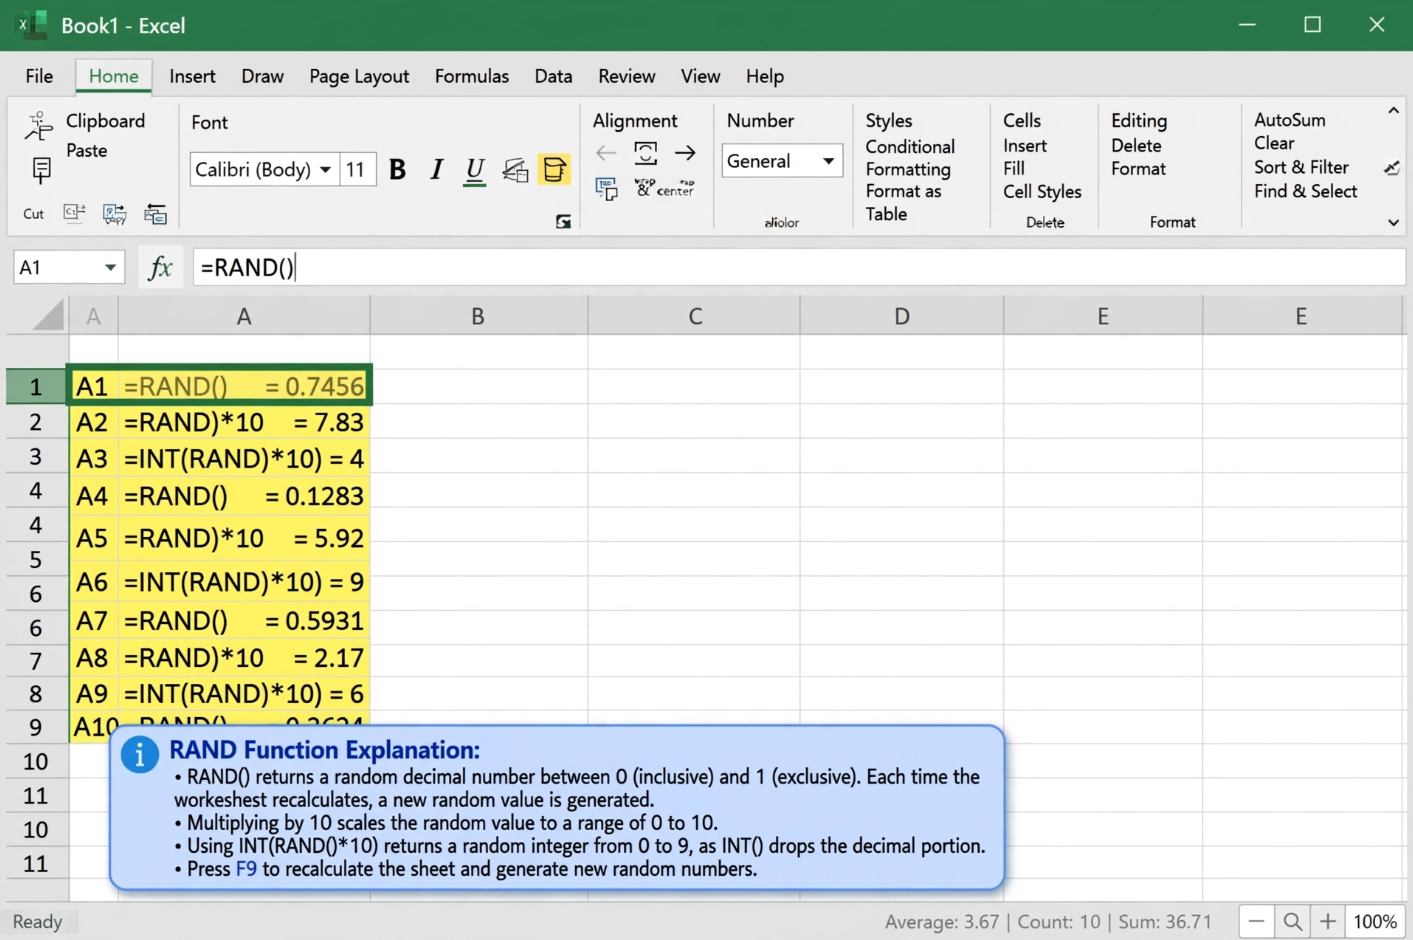Click the Cut command in the Clipboard group
This screenshot has height=940, width=1413.
tap(33, 214)
